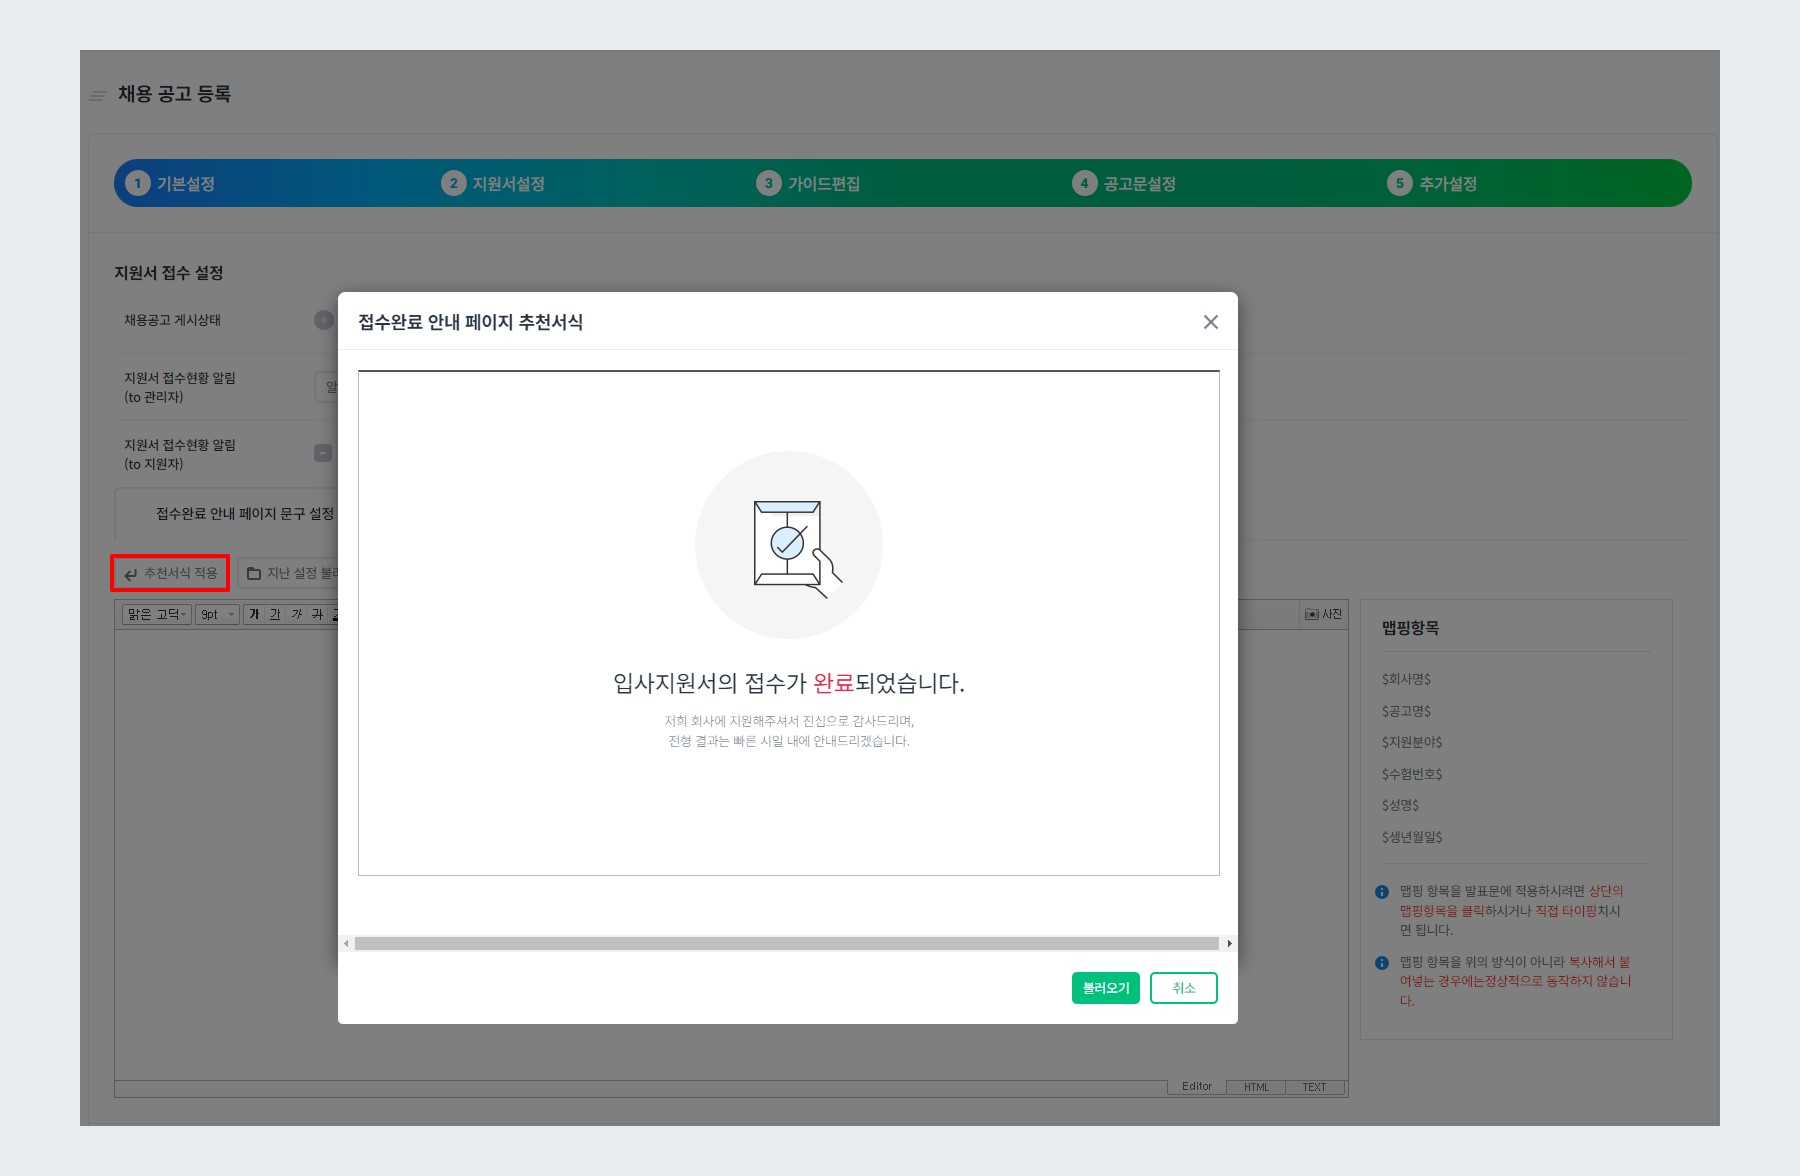This screenshot has width=1800, height=1176.
Task: Open the 9pt font size dropdown
Action: [217, 614]
